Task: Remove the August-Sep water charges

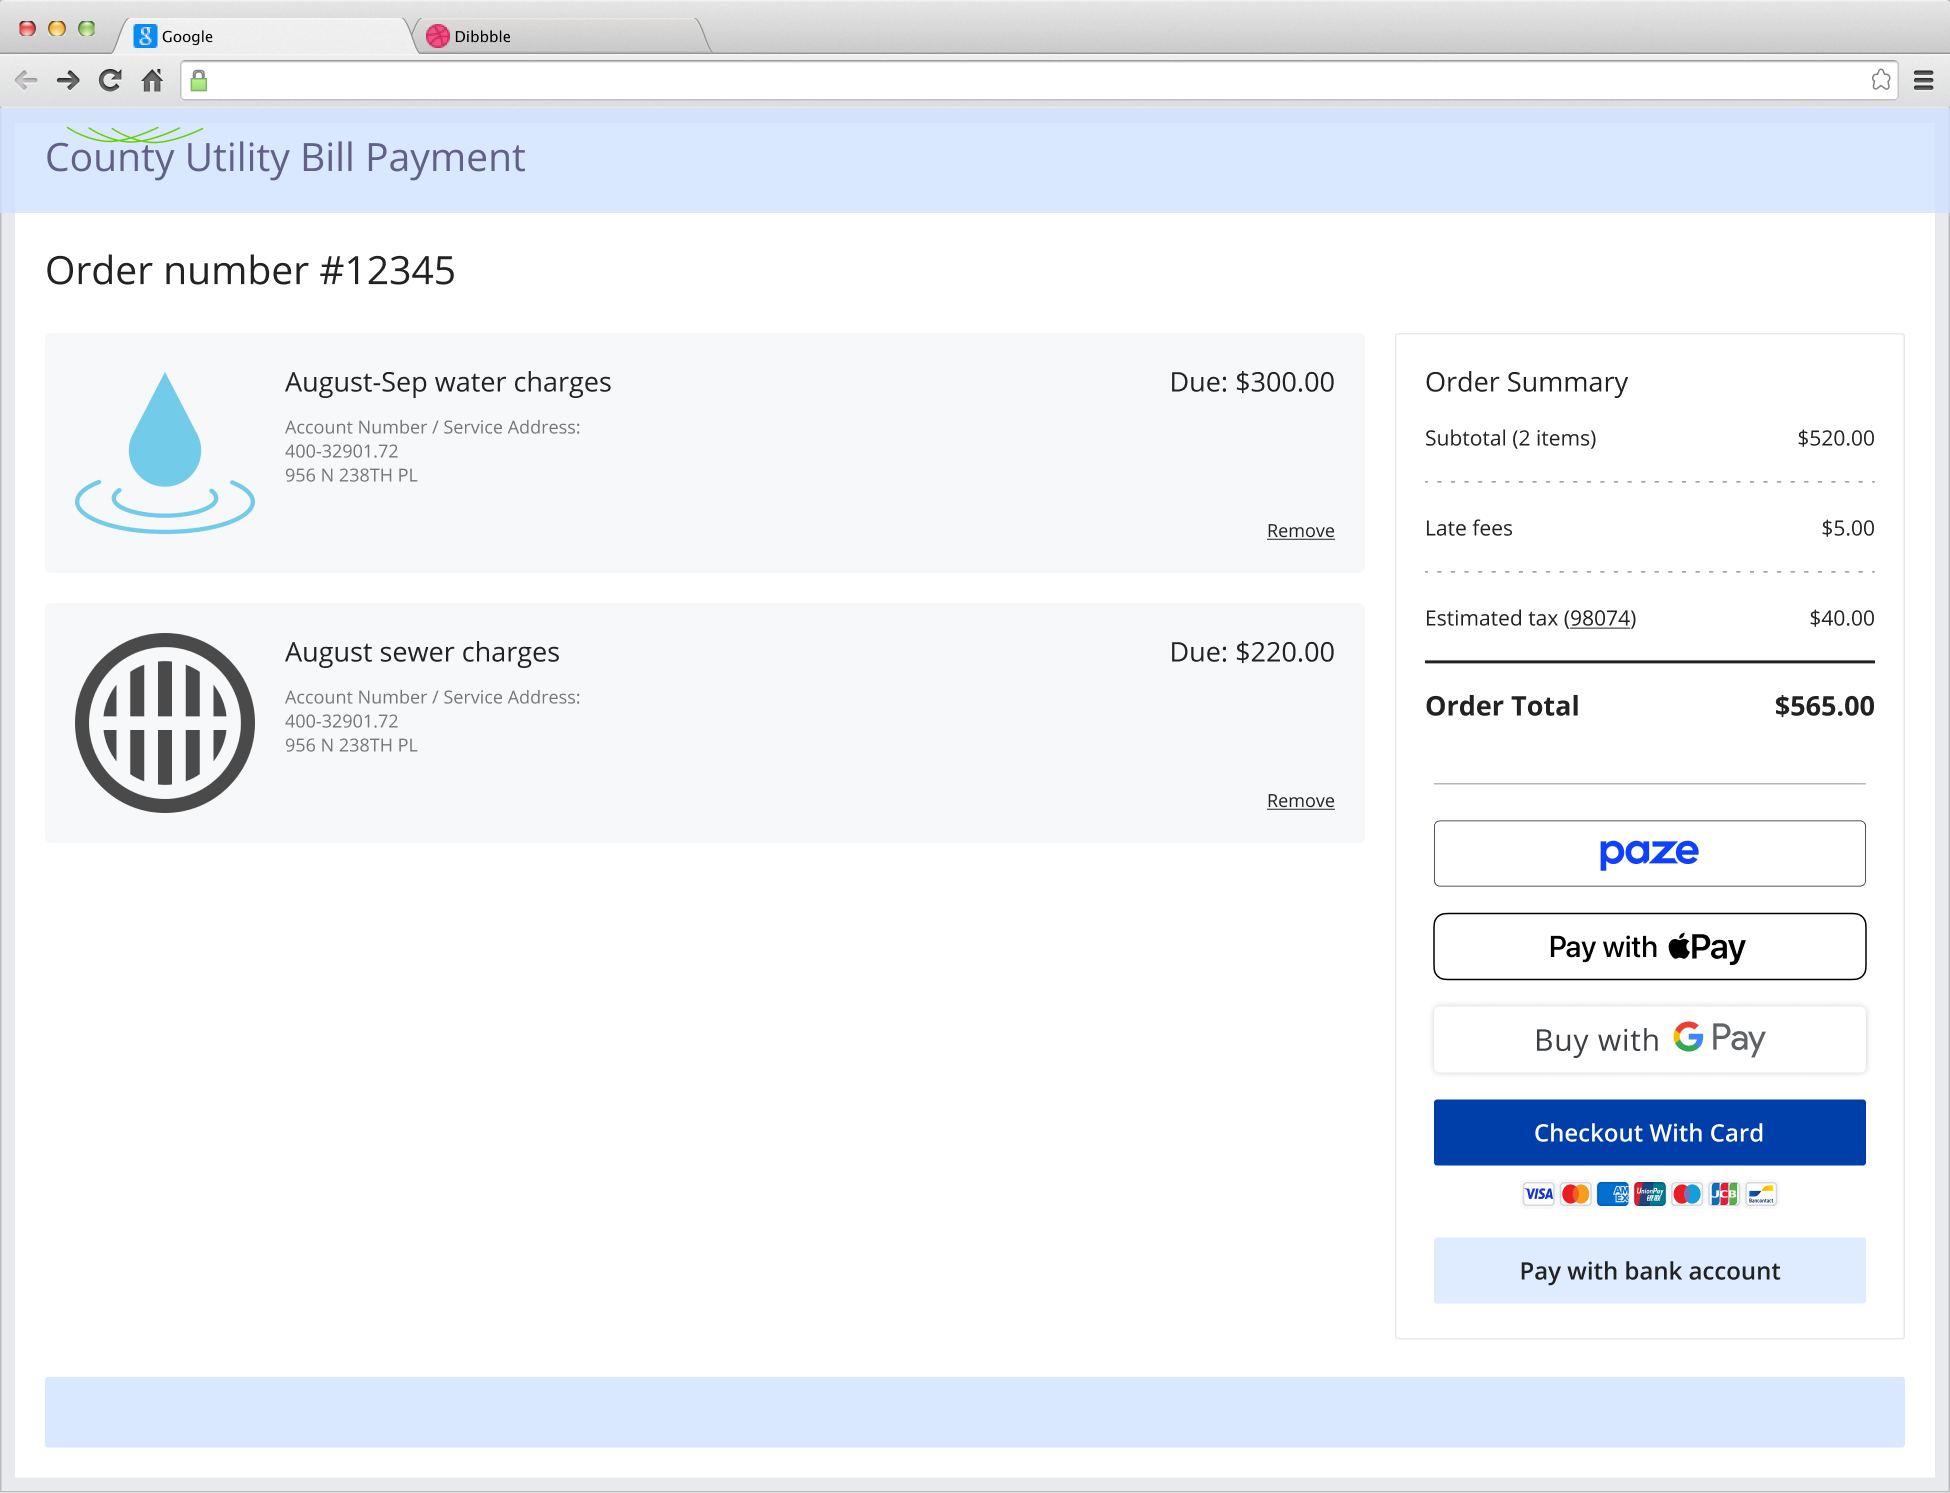Action: coord(1300,531)
